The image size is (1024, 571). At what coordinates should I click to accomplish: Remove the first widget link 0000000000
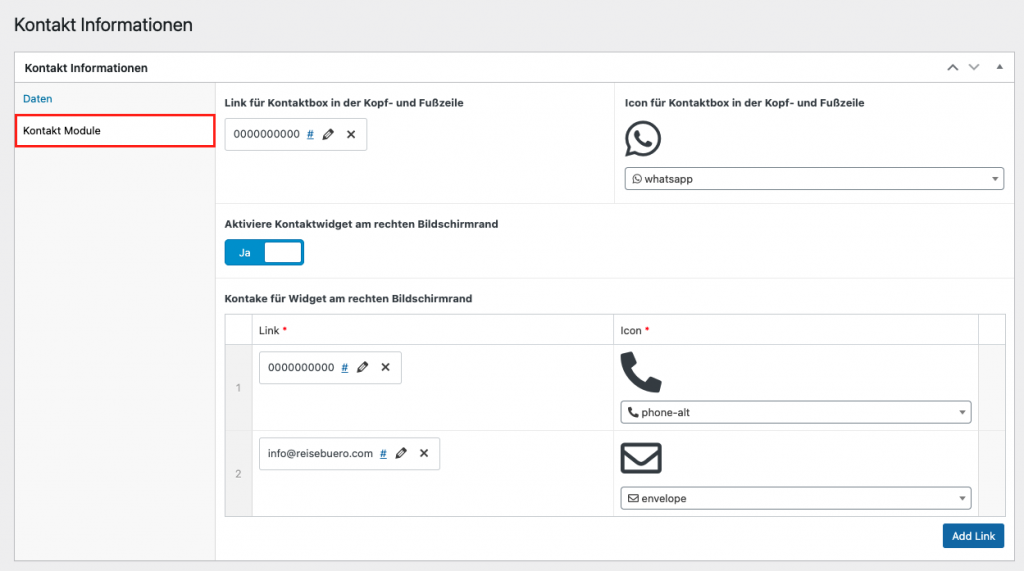(x=385, y=367)
